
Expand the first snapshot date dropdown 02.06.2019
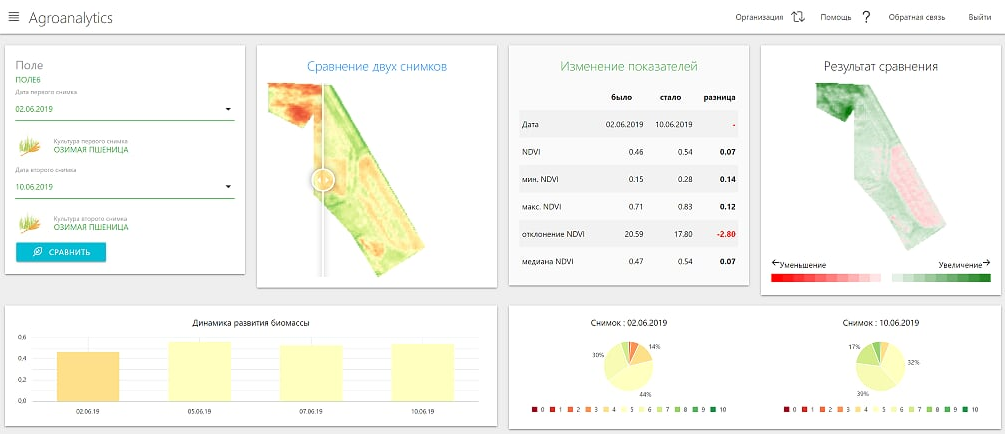click(227, 109)
